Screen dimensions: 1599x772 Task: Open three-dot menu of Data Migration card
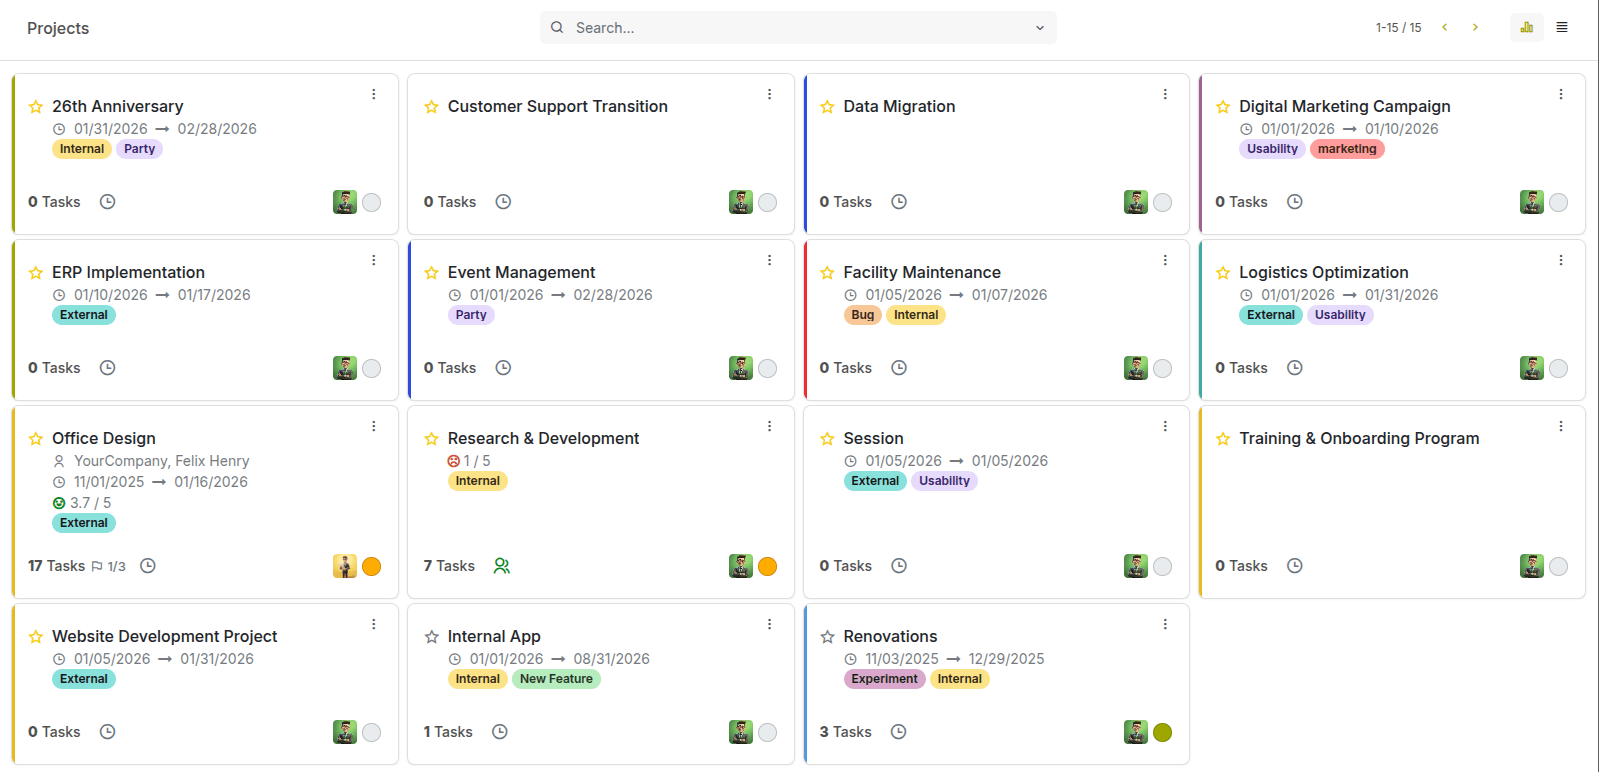click(1165, 94)
